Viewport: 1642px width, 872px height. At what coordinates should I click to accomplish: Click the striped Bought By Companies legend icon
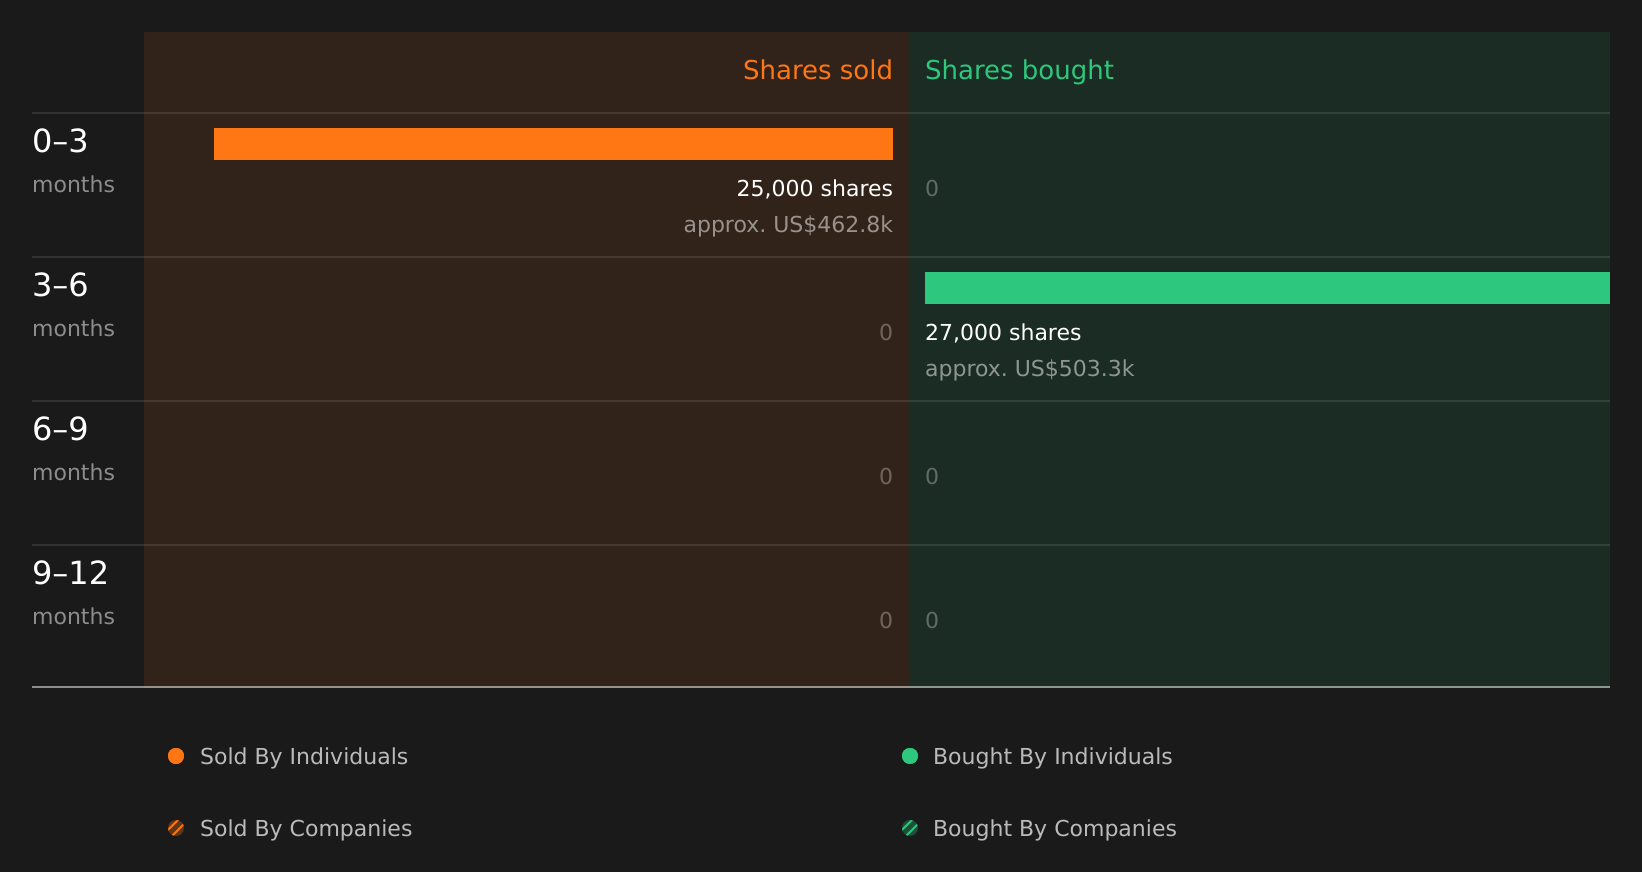click(x=910, y=828)
